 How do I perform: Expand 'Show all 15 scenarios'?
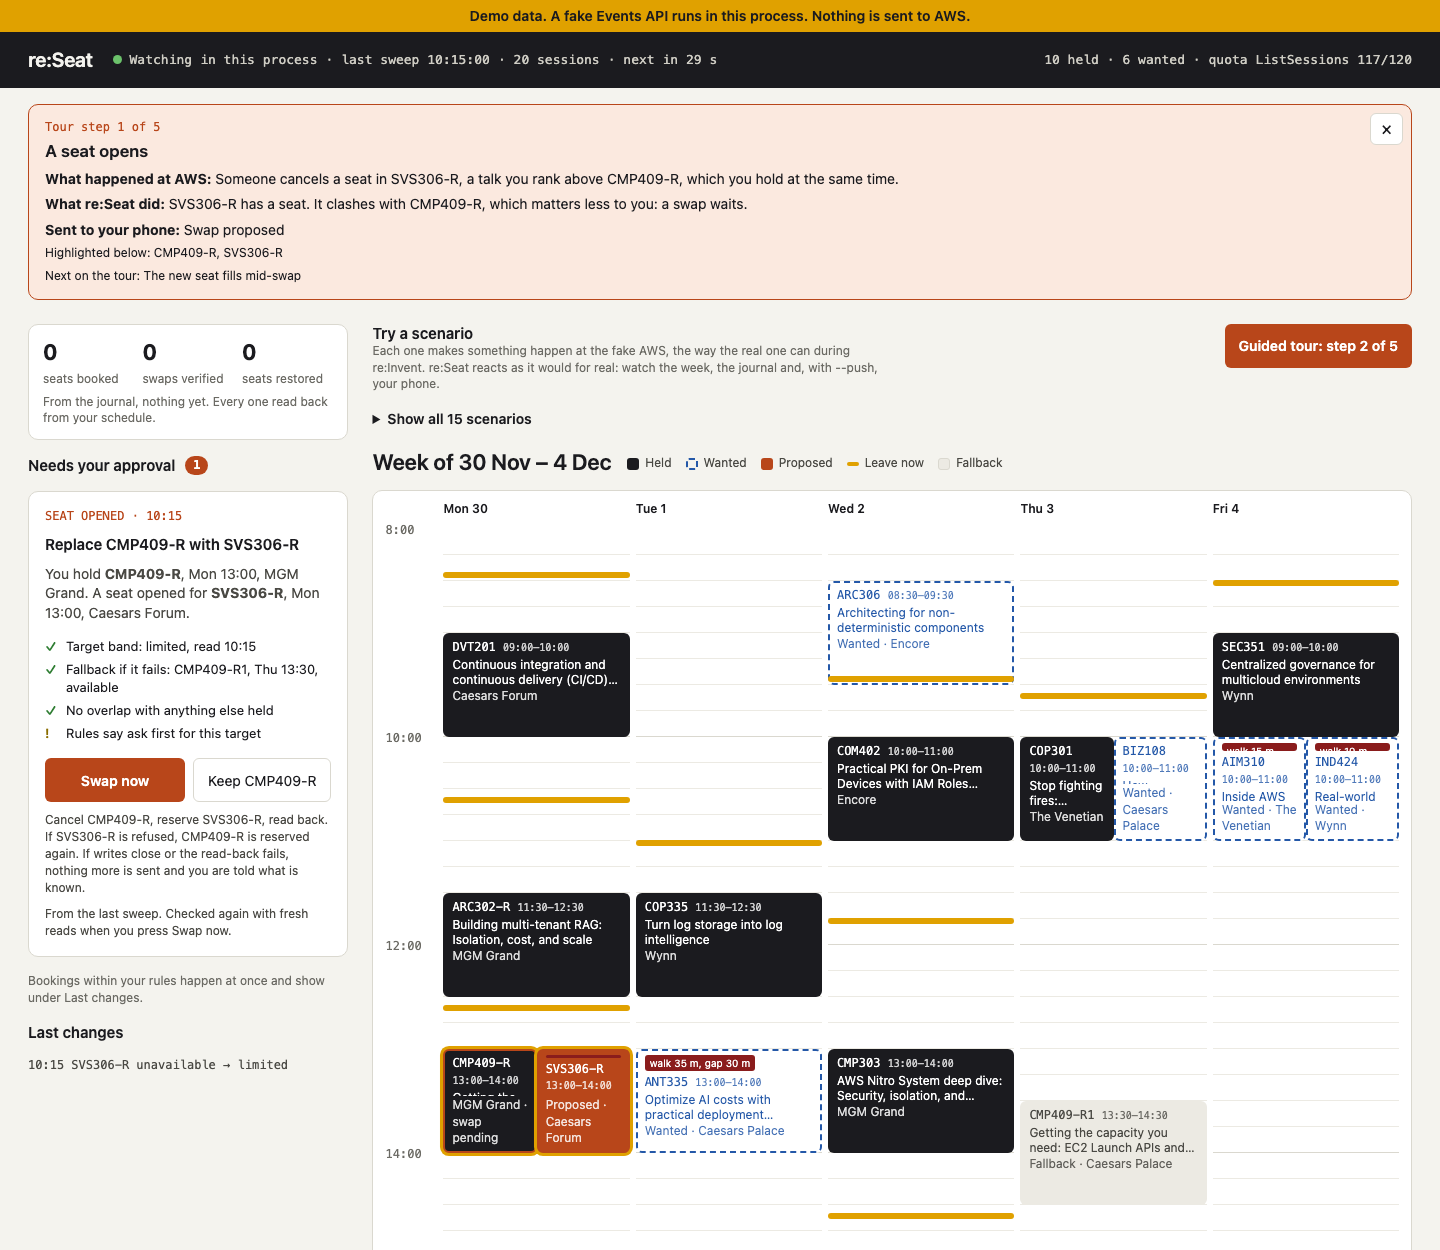click(452, 419)
